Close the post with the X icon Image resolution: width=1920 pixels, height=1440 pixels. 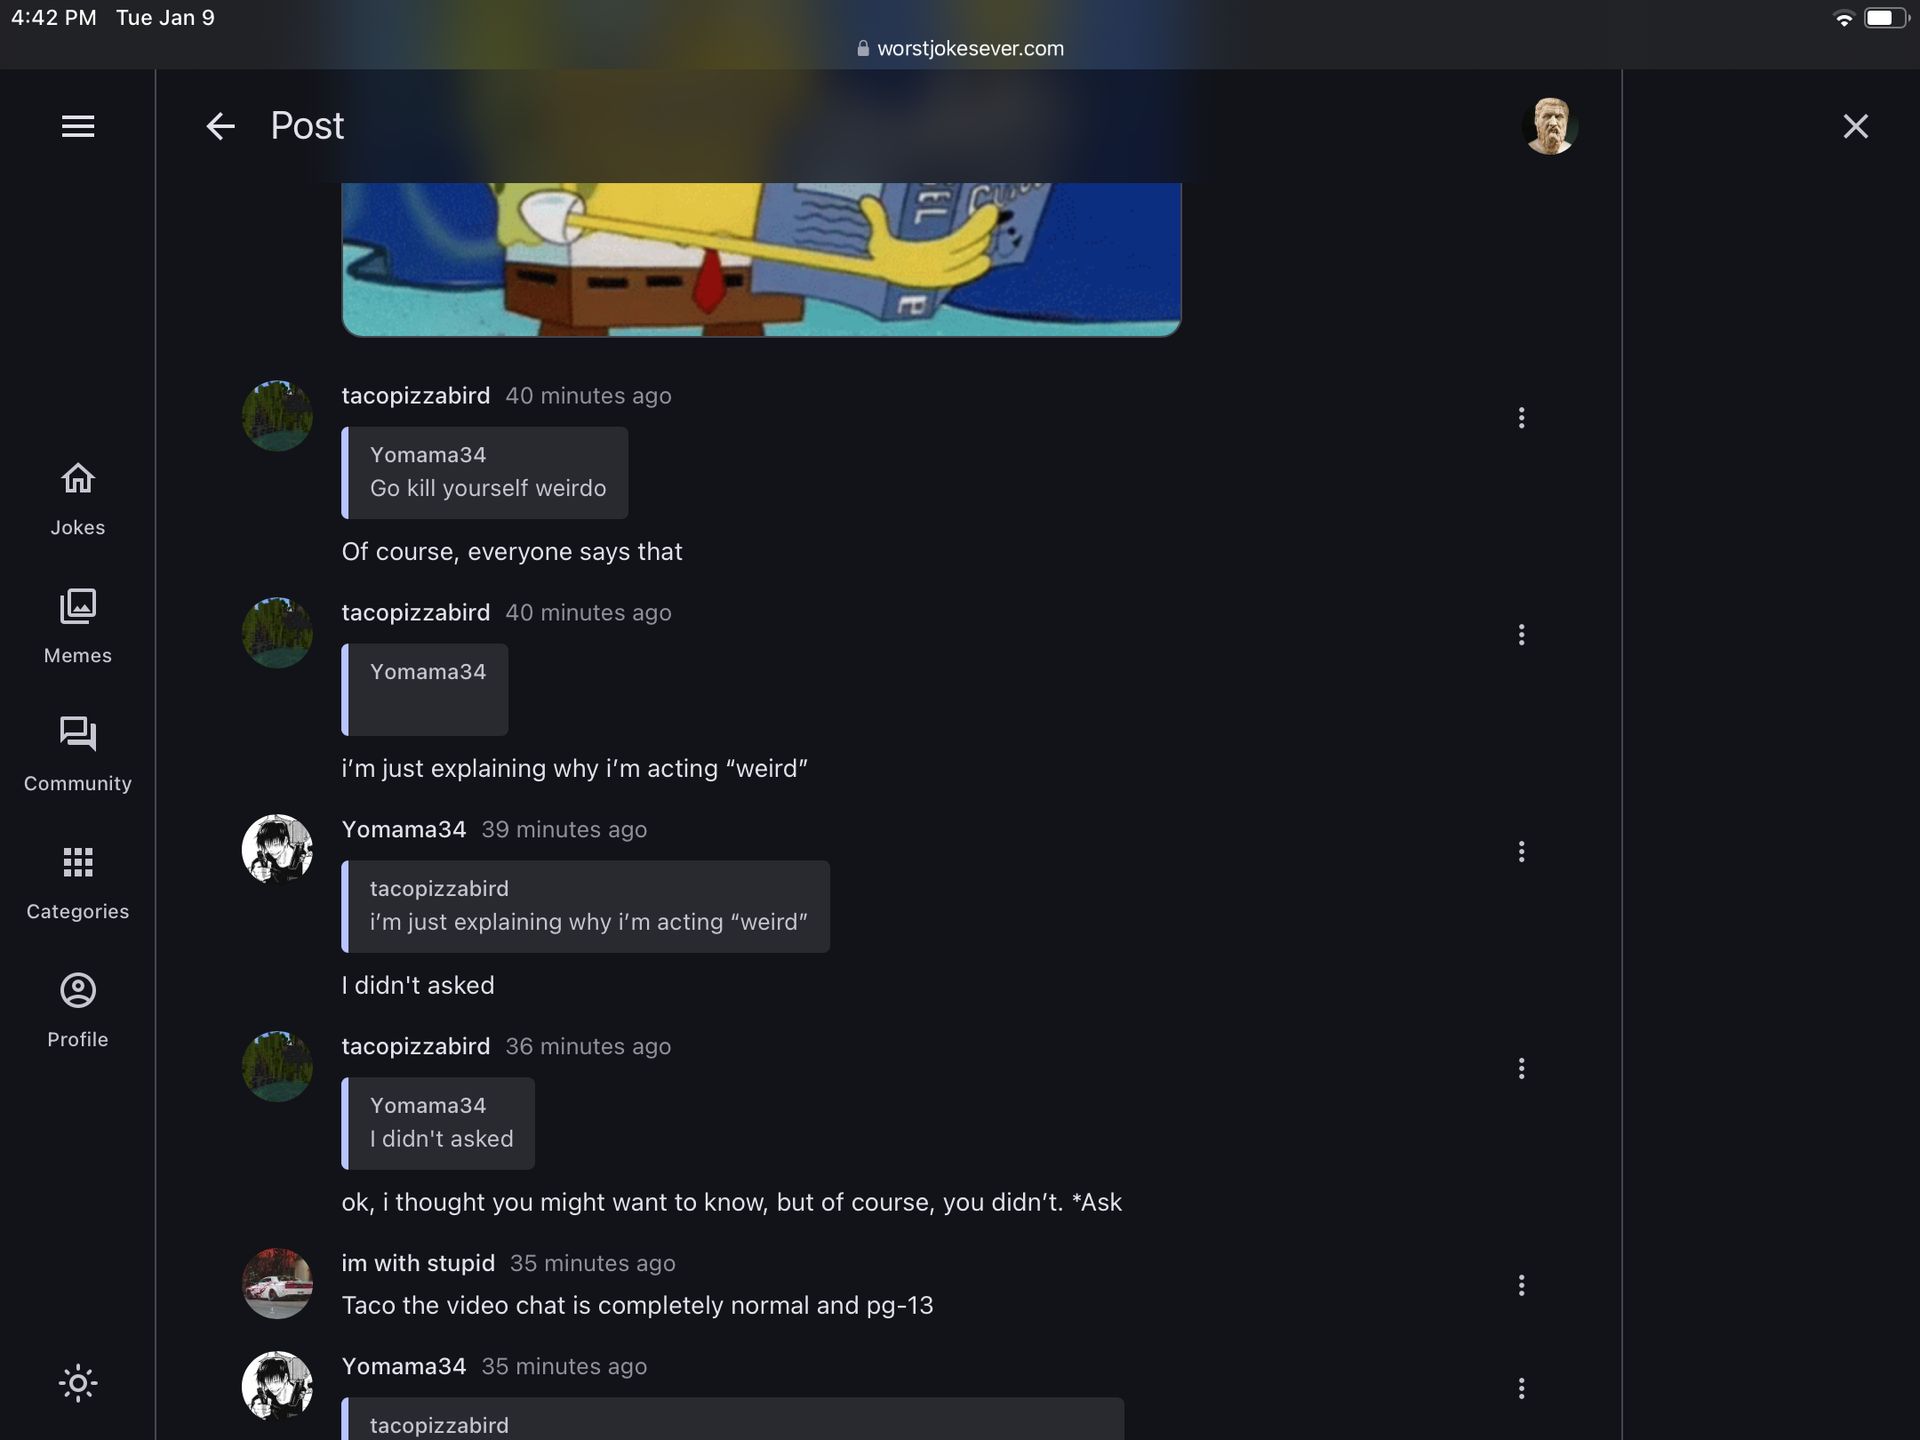click(1856, 126)
